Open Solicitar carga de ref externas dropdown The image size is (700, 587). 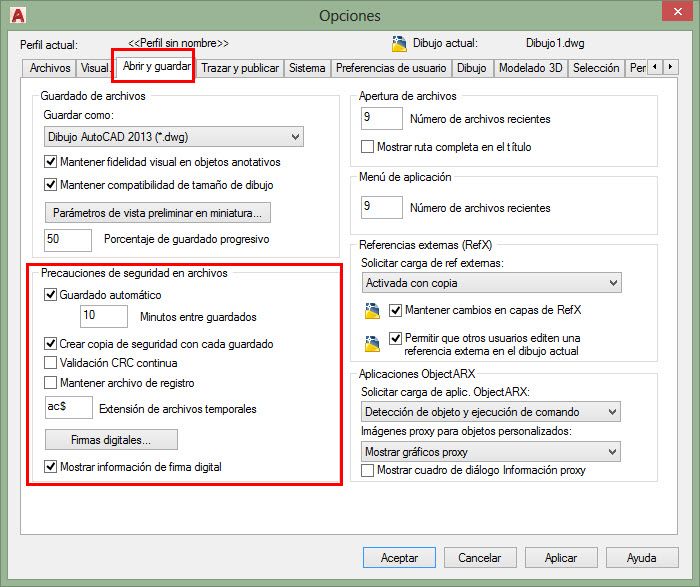pos(492,283)
